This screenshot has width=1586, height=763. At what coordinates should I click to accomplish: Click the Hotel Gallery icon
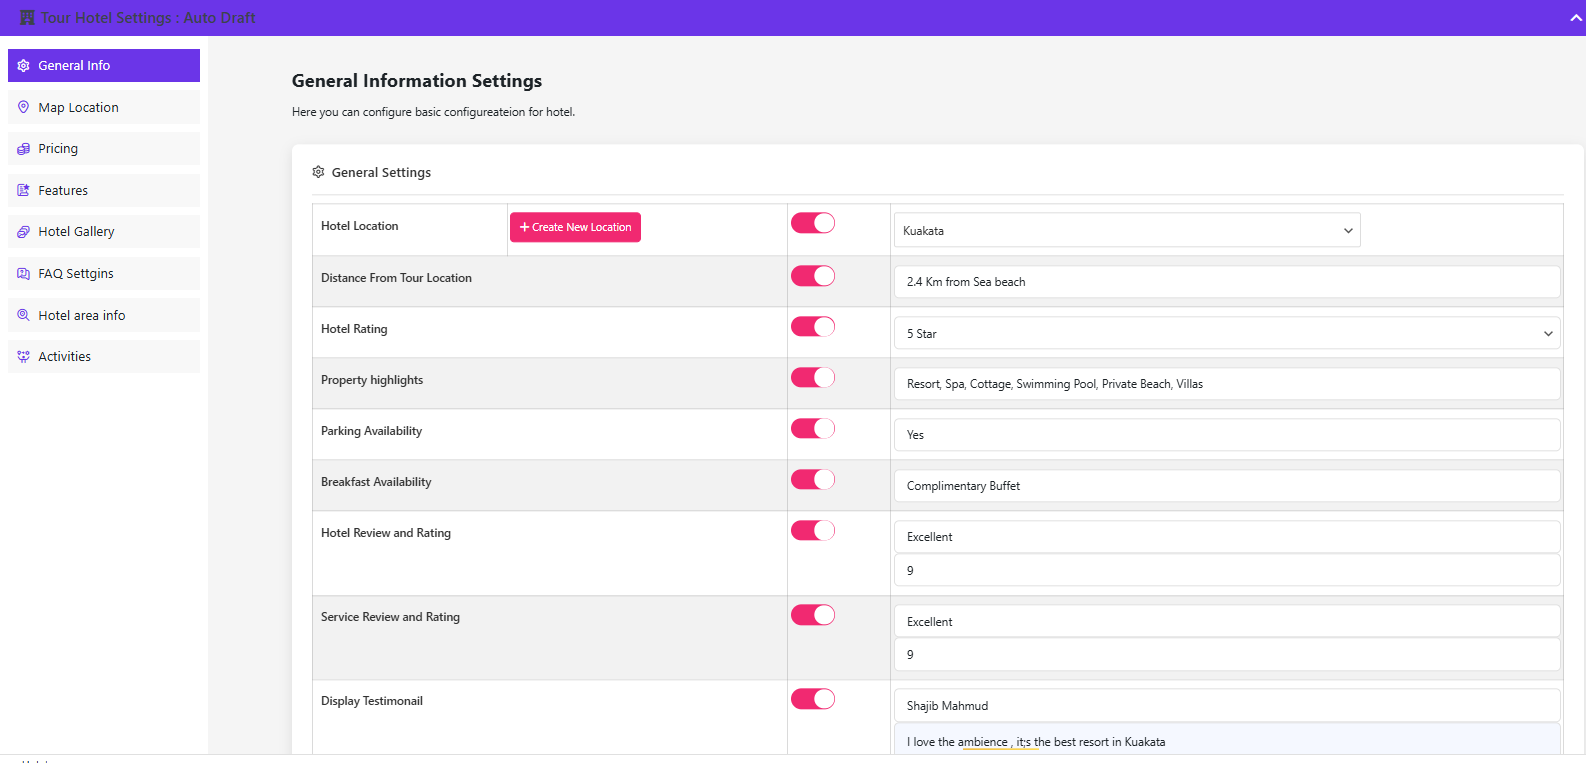pos(24,232)
